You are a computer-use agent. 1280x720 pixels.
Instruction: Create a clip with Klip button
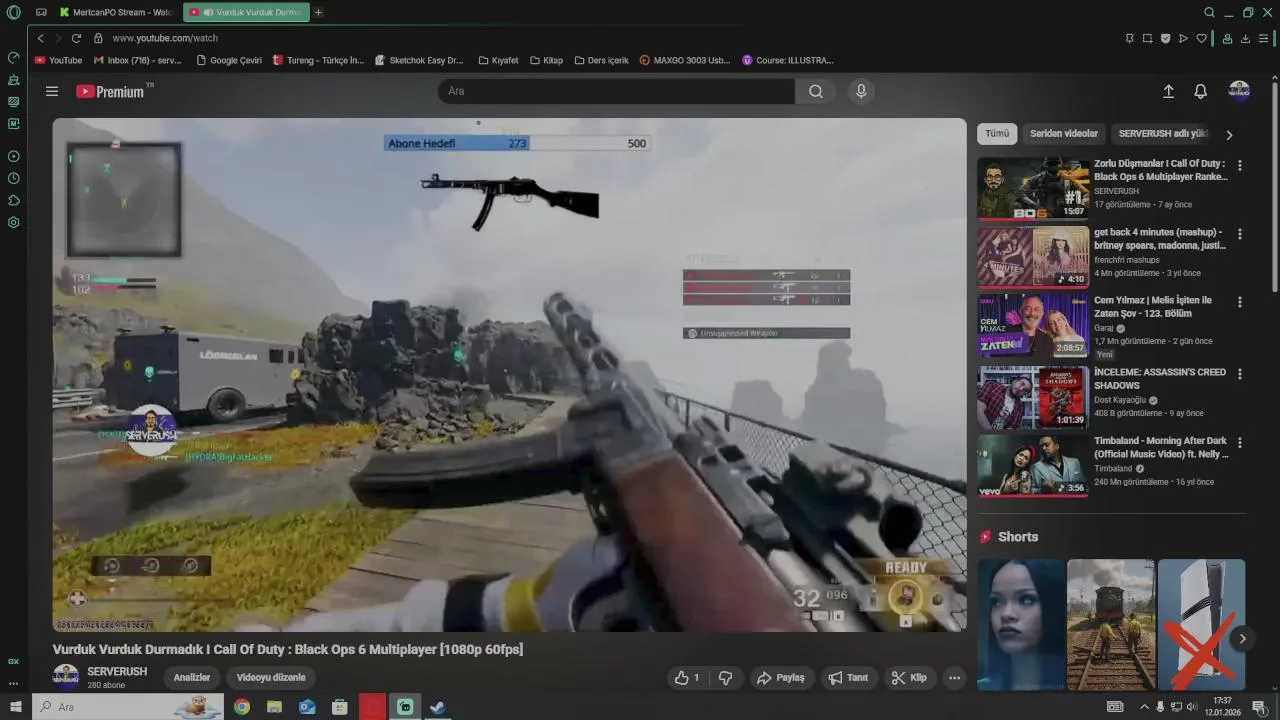tap(909, 677)
